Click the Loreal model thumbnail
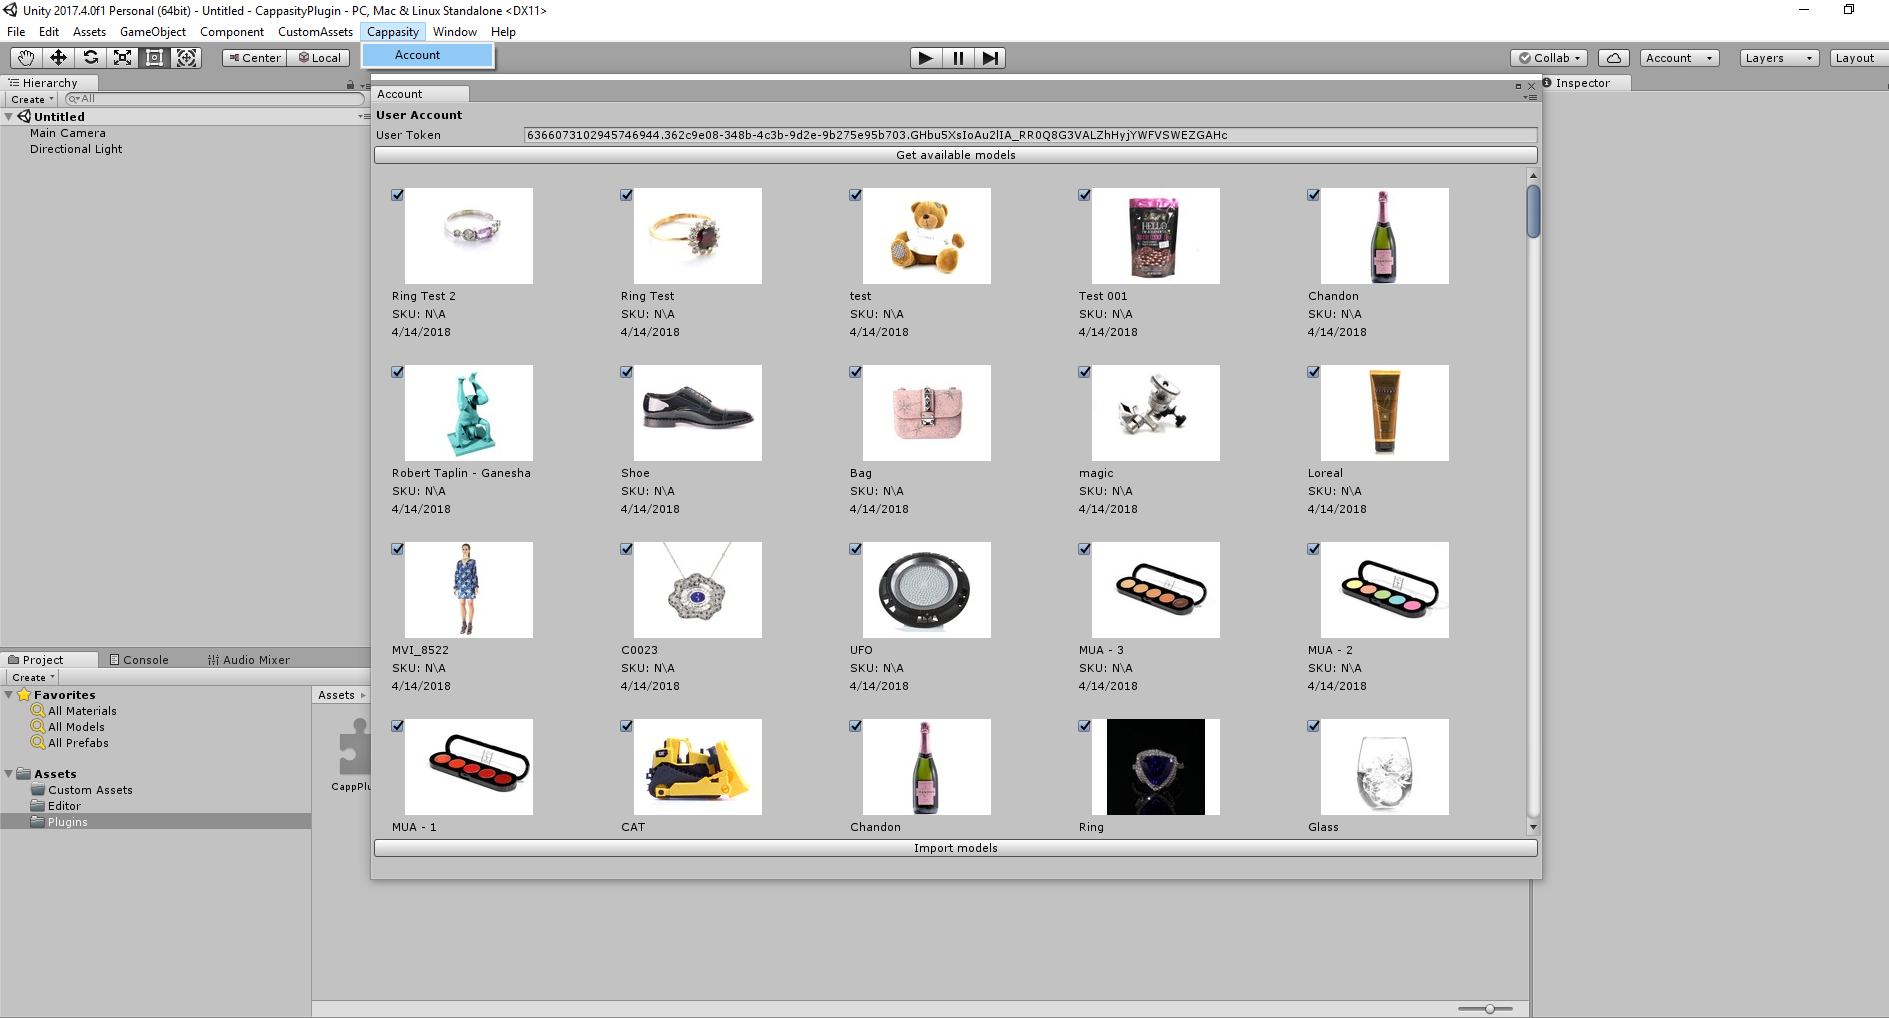The image size is (1889, 1018). click(x=1384, y=413)
